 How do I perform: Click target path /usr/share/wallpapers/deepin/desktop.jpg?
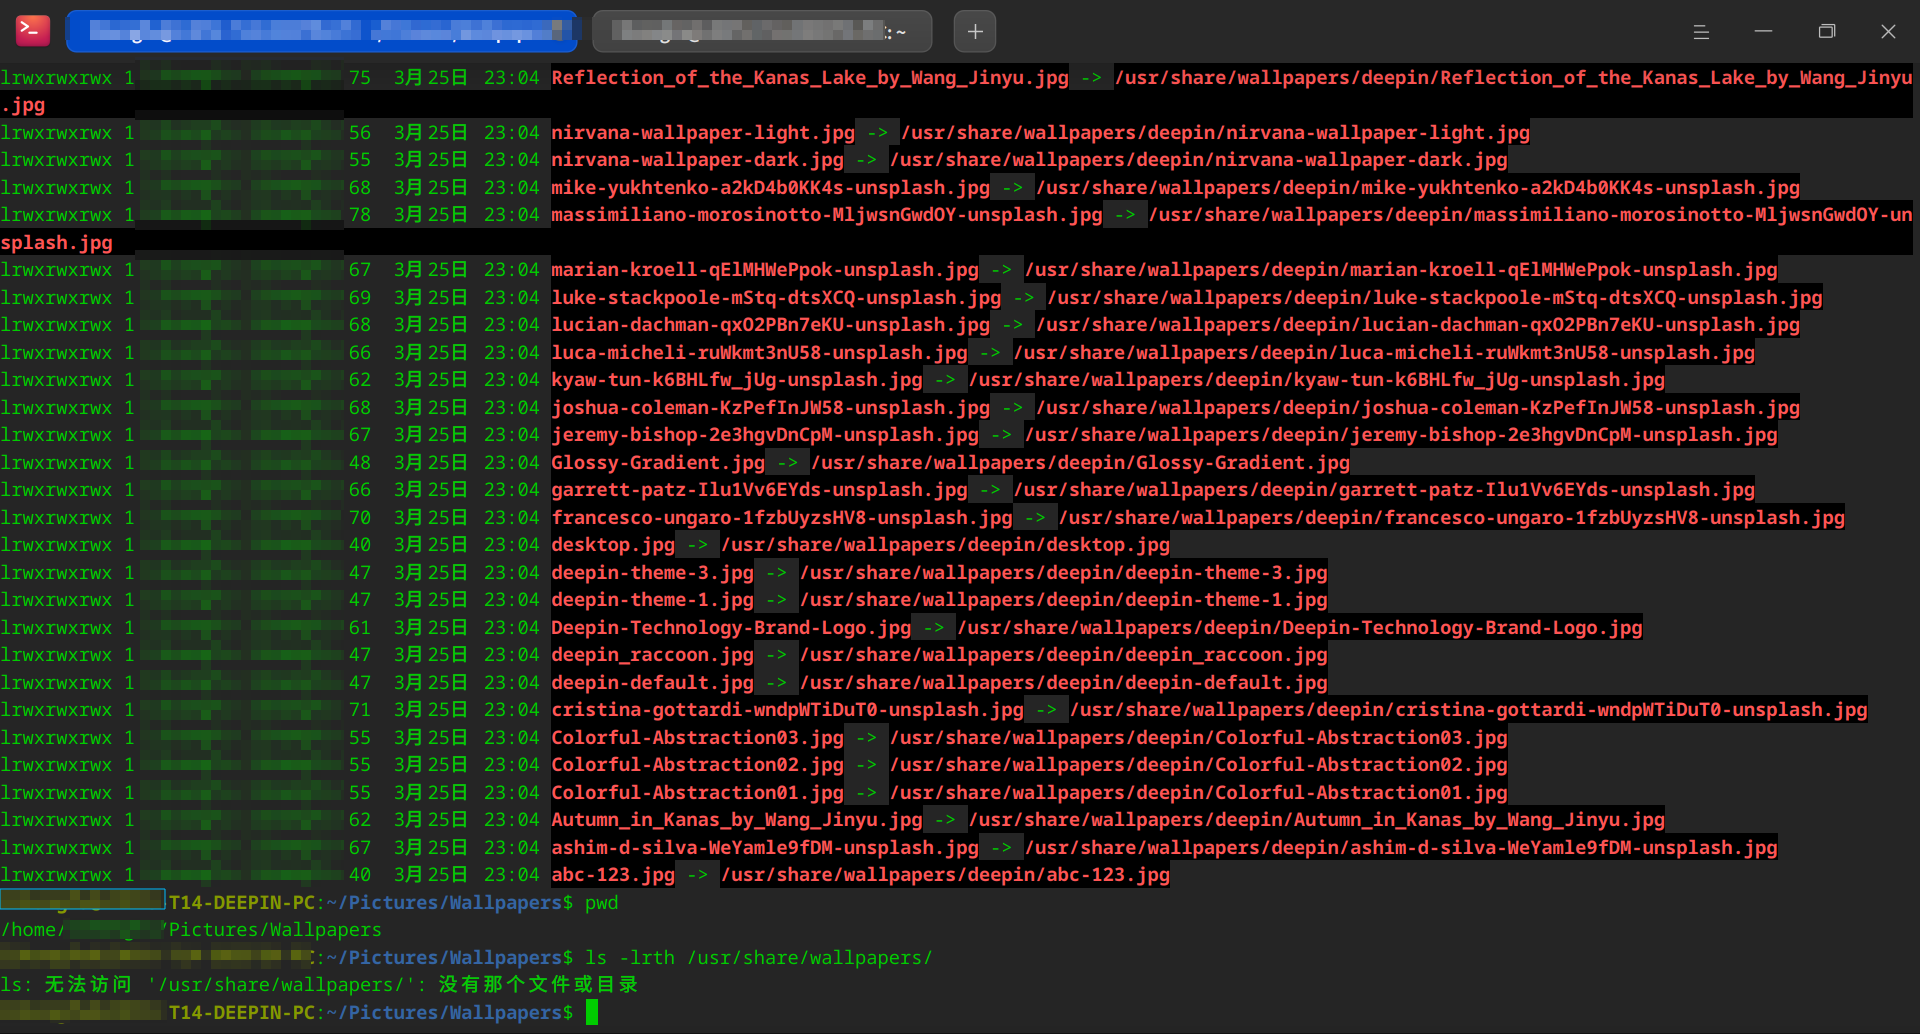[x=945, y=545]
